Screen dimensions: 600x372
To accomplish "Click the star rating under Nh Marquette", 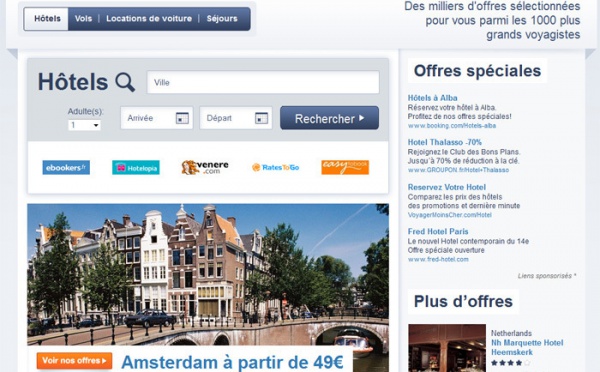I will 510,362.
